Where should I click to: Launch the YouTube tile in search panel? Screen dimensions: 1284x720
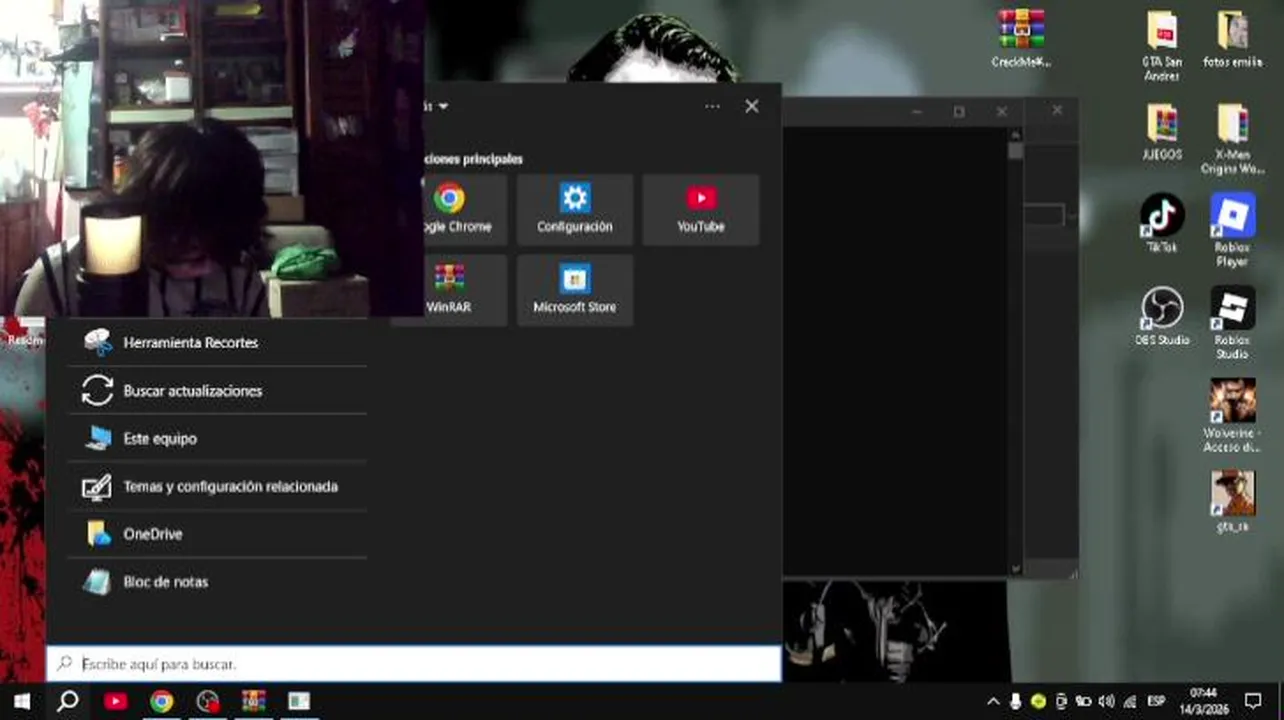[701, 210]
